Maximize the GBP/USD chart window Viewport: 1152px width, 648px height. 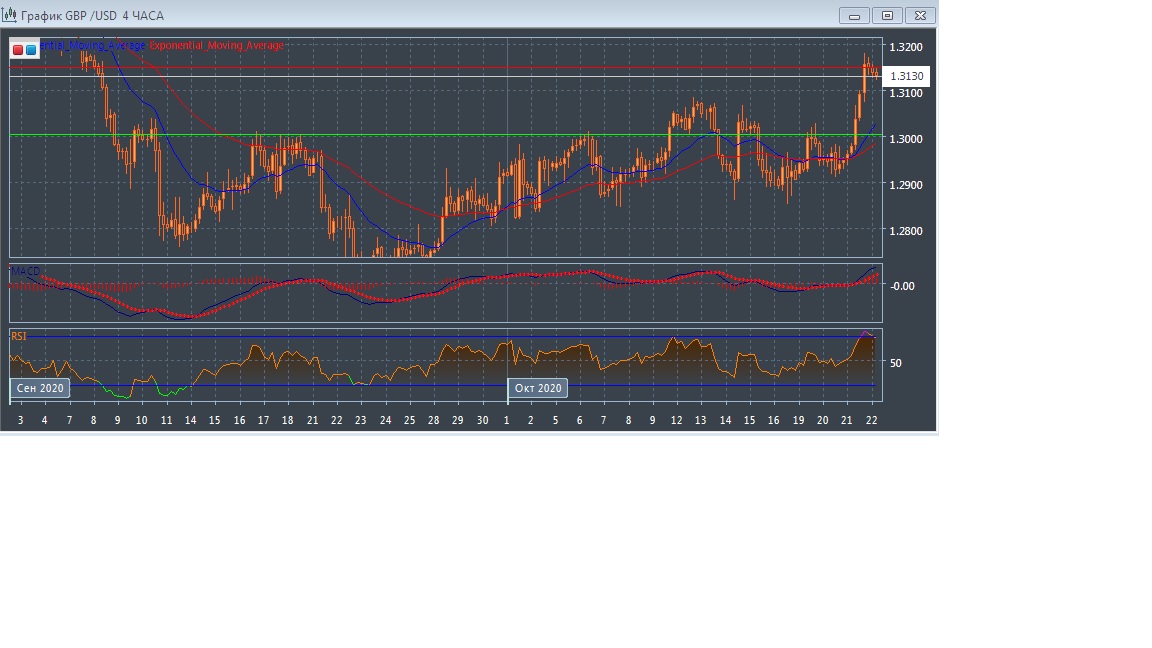pyautogui.click(x=887, y=15)
